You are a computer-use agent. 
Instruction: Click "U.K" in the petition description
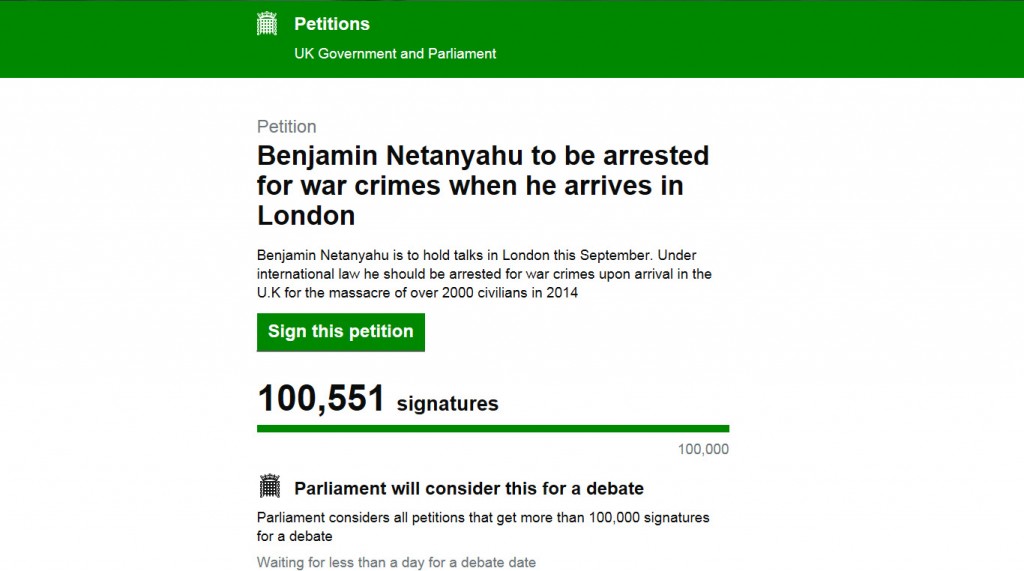click(271, 294)
